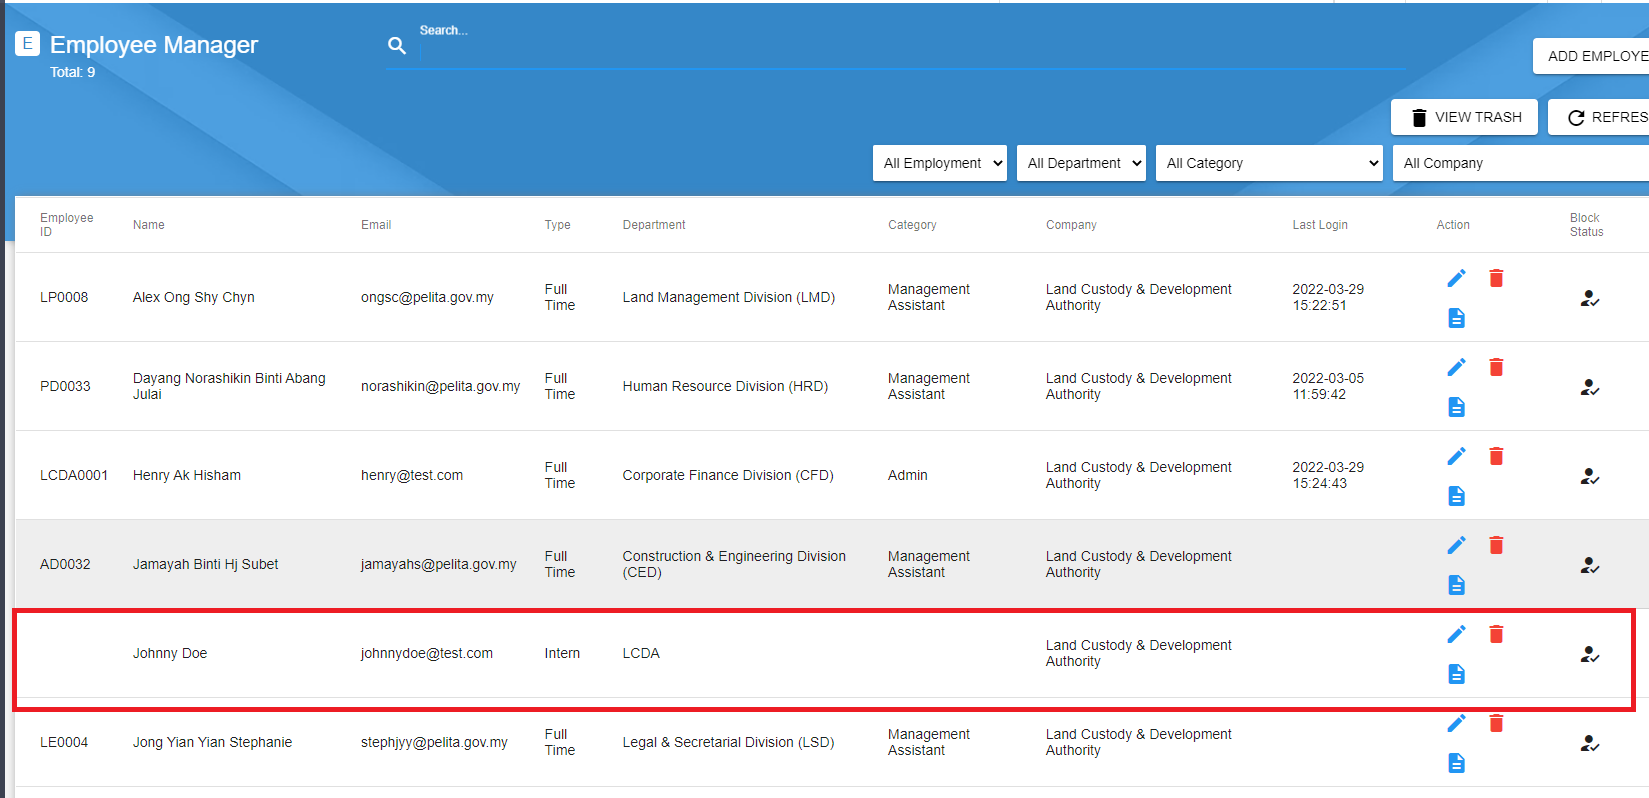Open the All Category dropdown
The width and height of the screenshot is (1649, 798).
click(x=1269, y=163)
